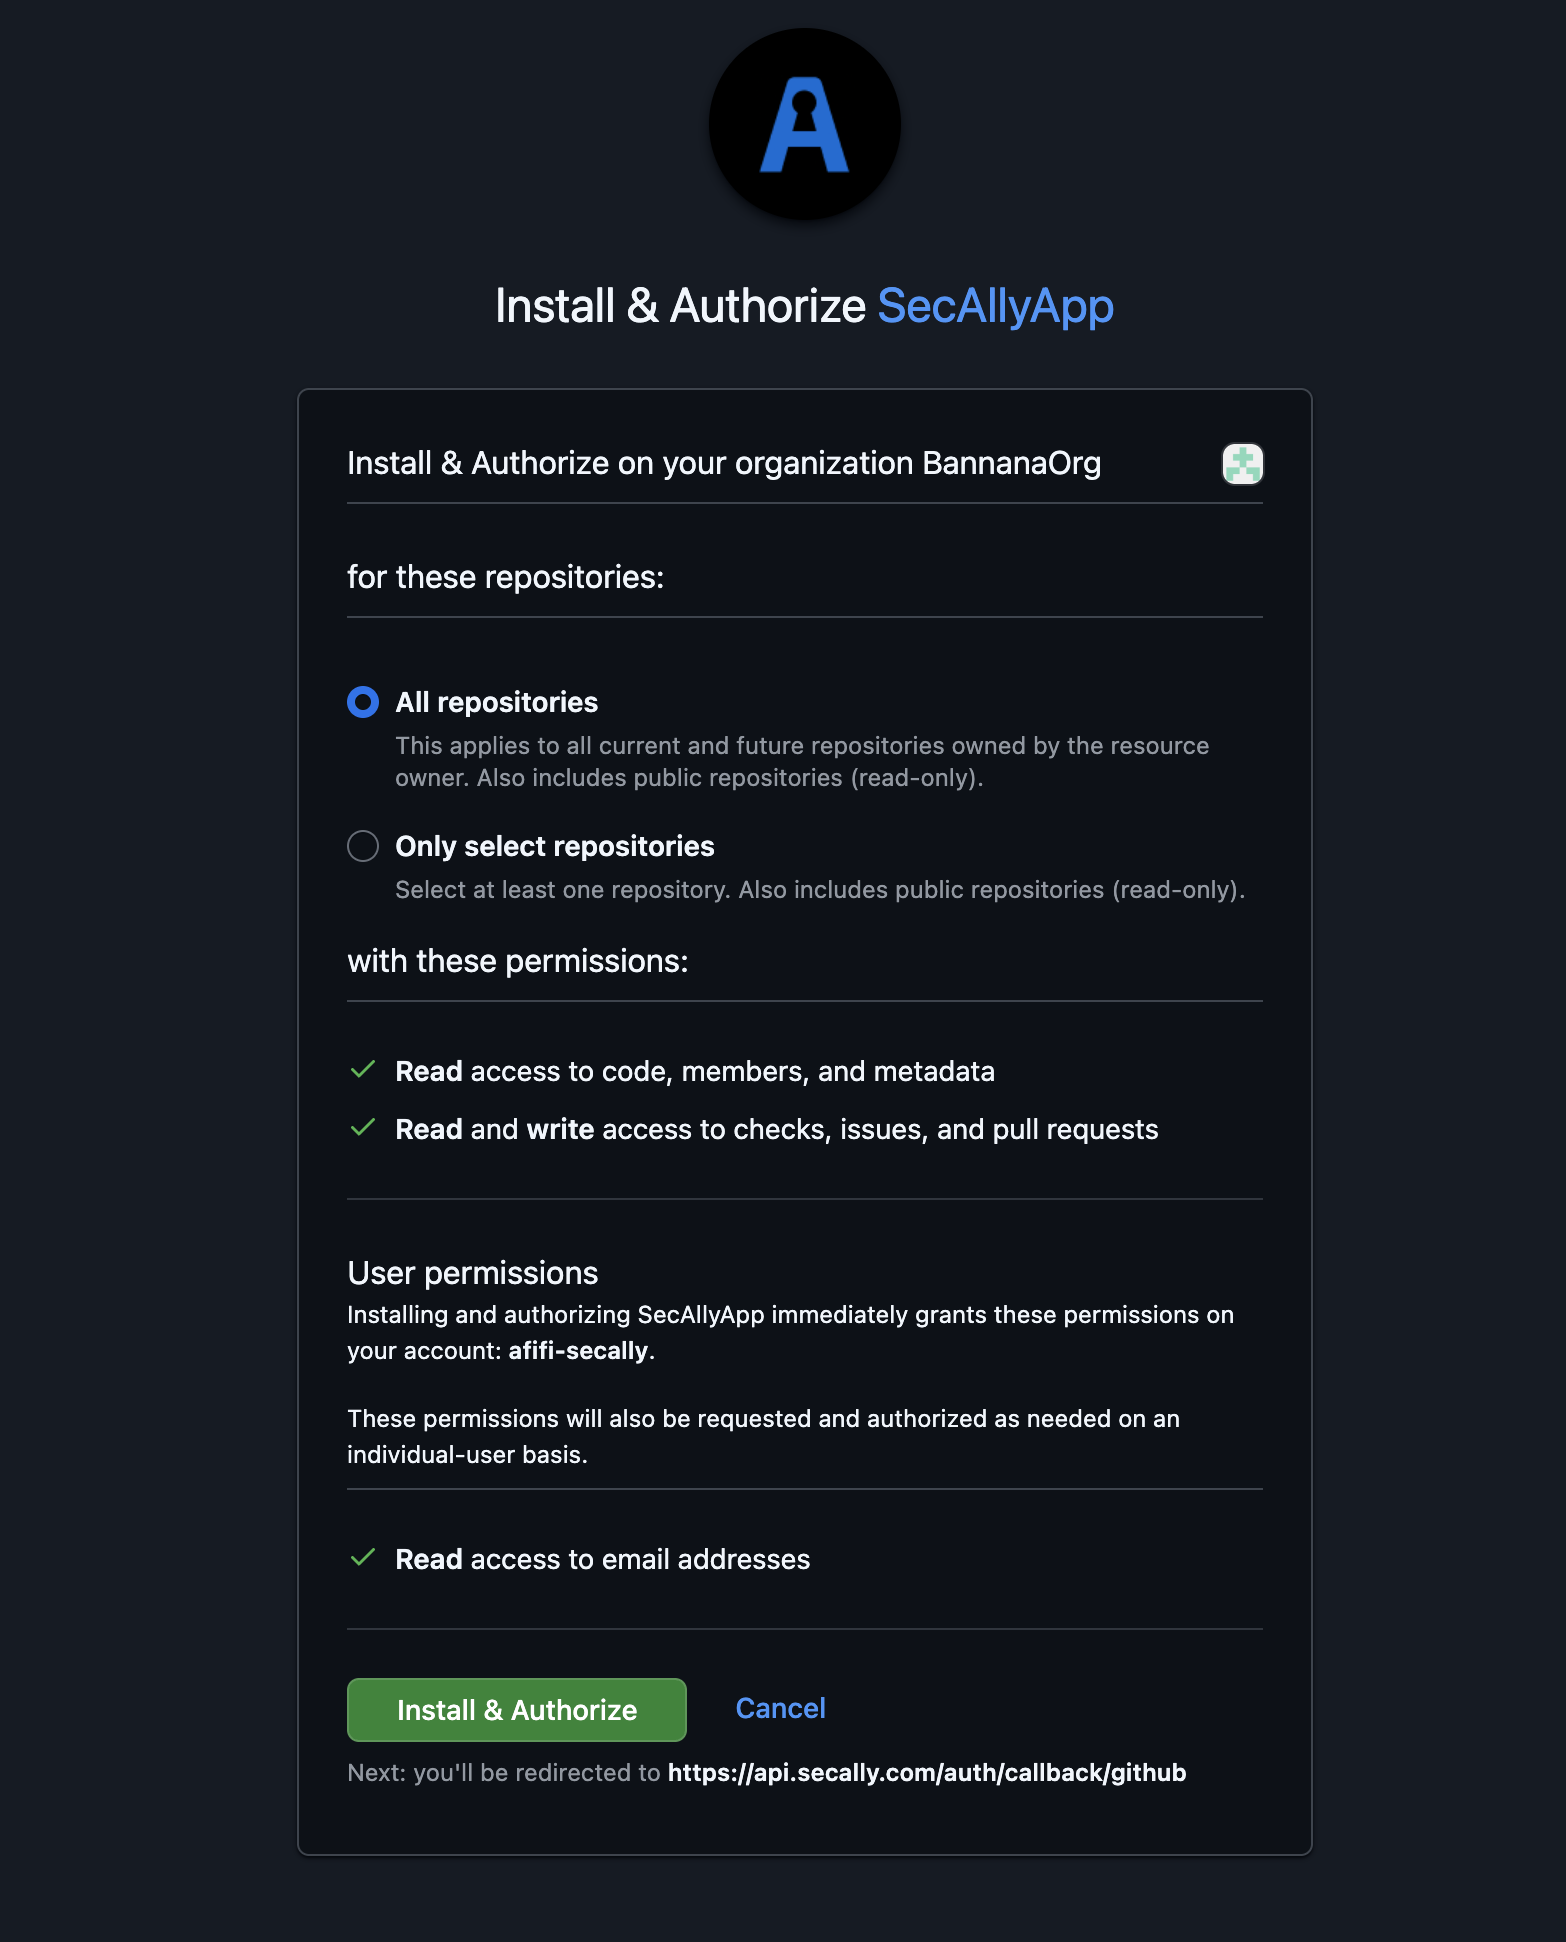Click the checkmark beside read access to code
The width and height of the screenshot is (1566, 1942).
(363, 1070)
